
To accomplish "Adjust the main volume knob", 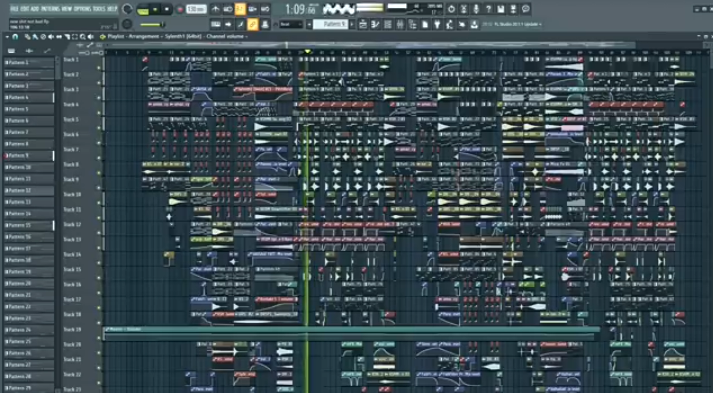I will click(127, 9).
